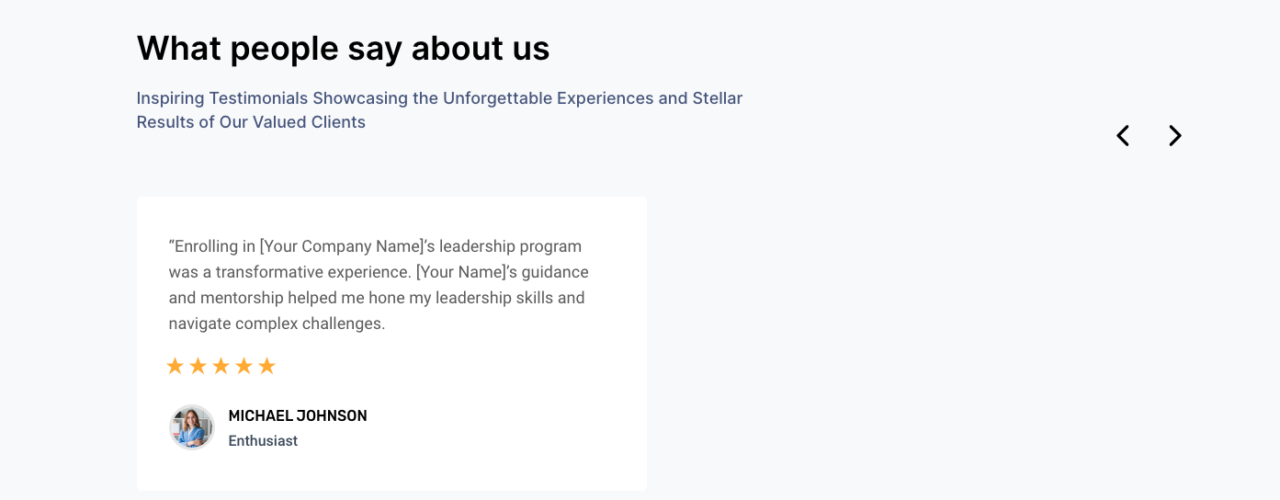Image resolution: width=1280 pixels, height=500 pixels.
Task: Go to the previous testimonial with left arrow
Action: [1123, 136]
